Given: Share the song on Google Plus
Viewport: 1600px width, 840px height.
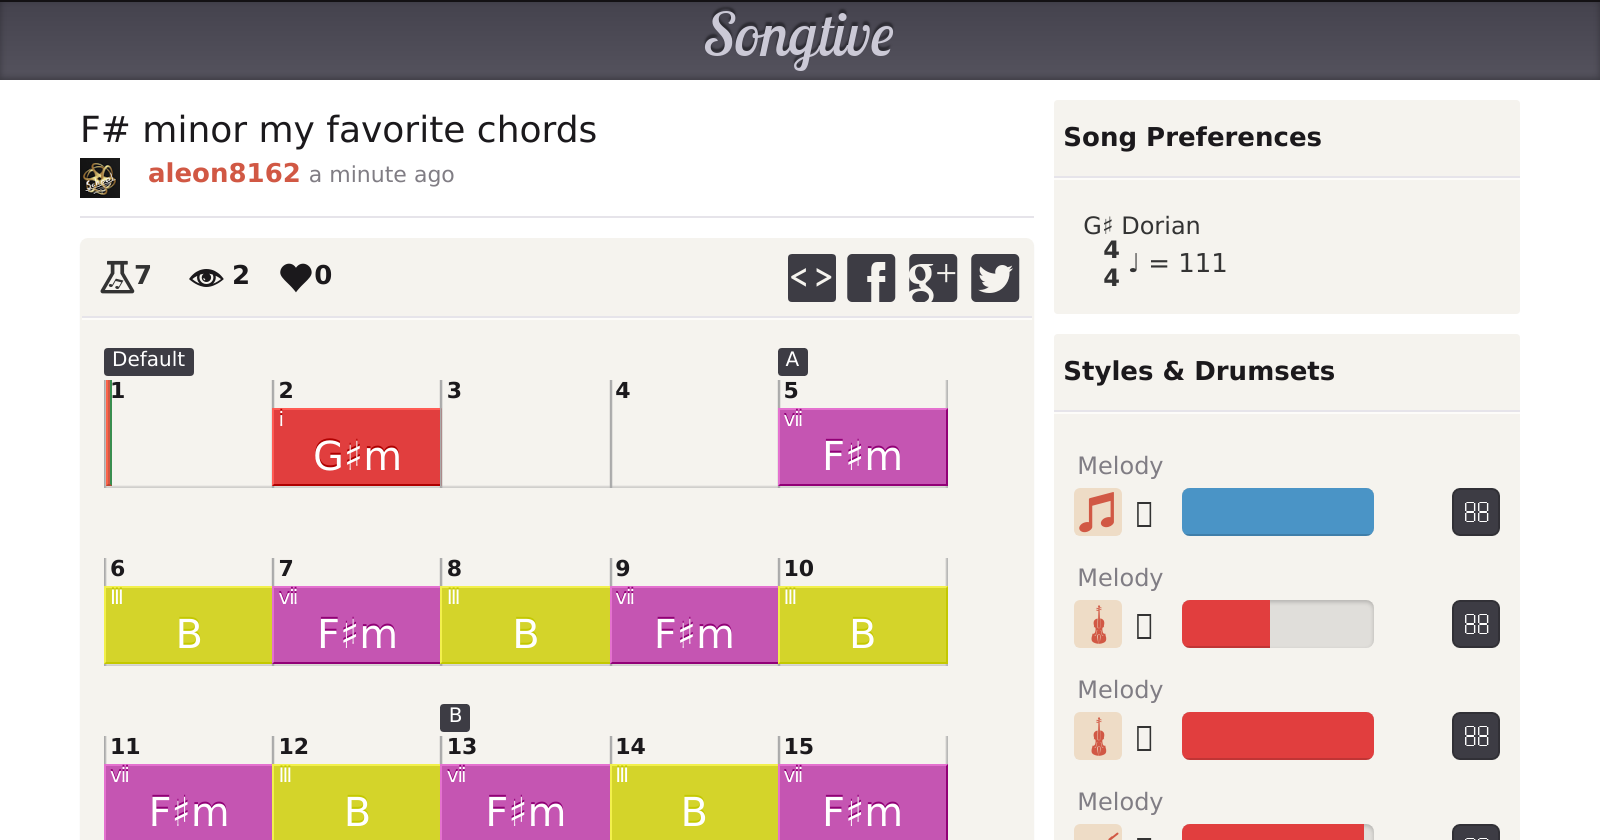Looking at the screenshot, I should [x=933, y=277].
